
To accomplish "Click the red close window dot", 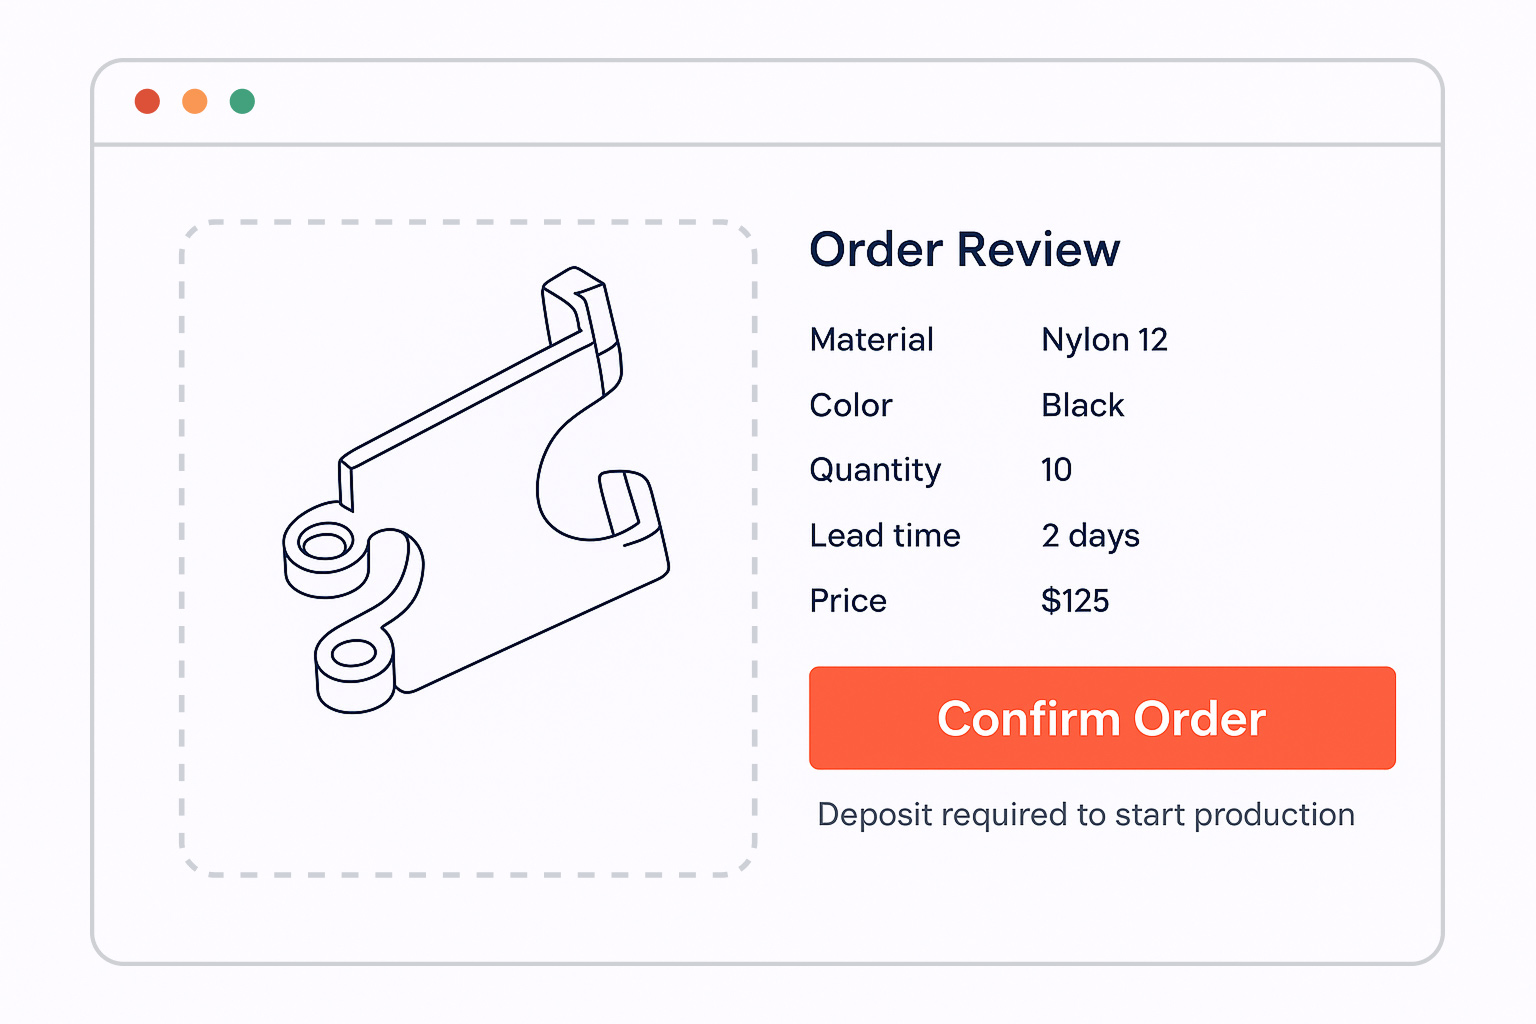I will 147,101.
